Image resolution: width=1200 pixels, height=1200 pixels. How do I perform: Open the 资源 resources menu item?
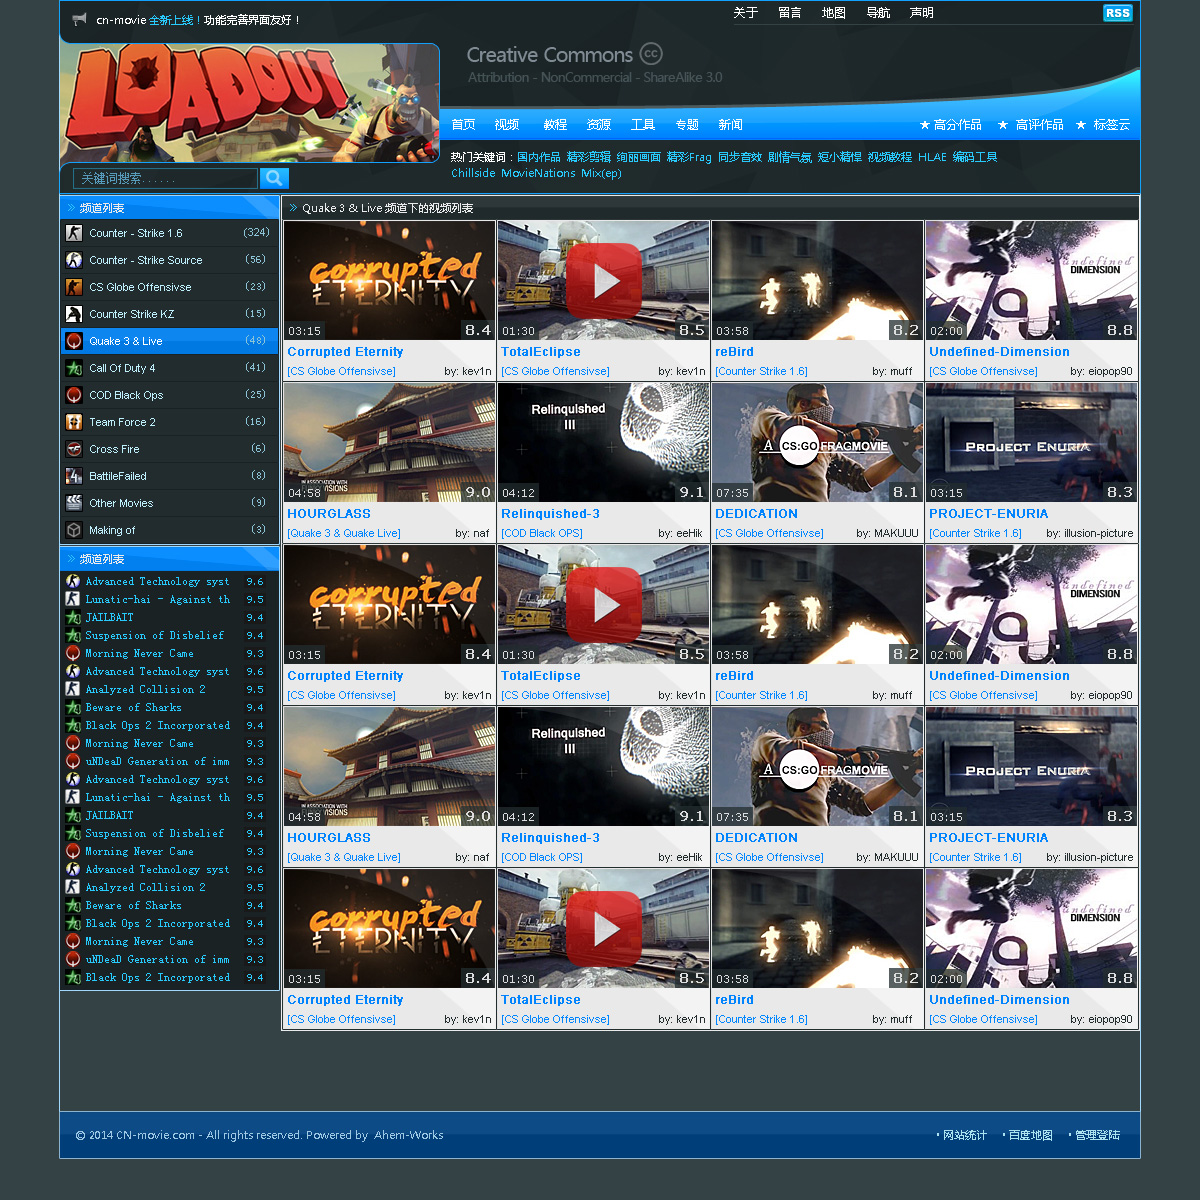pos(599,125)
